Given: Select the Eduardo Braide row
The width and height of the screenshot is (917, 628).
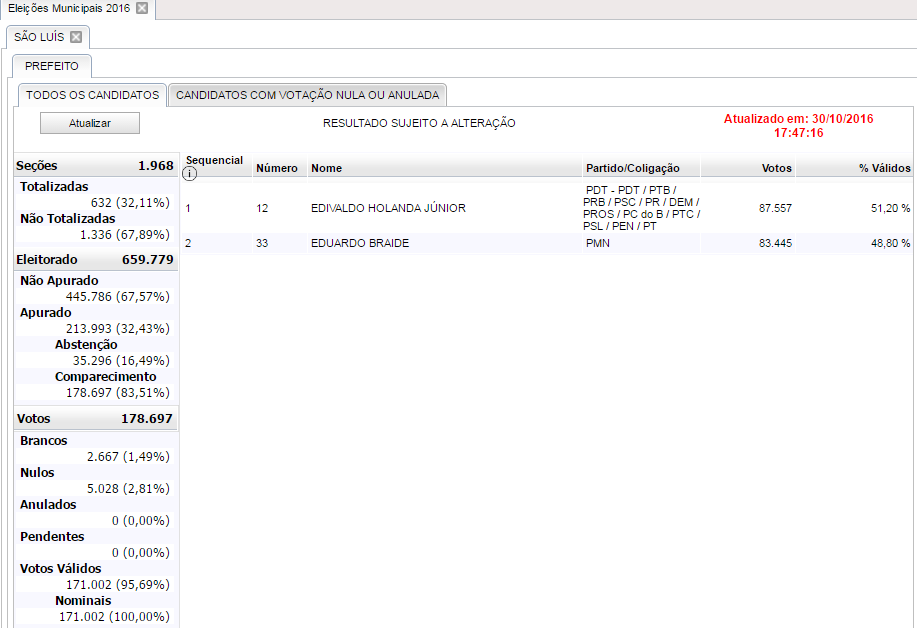Looking at the screenshot, I should tap(360, 243).
